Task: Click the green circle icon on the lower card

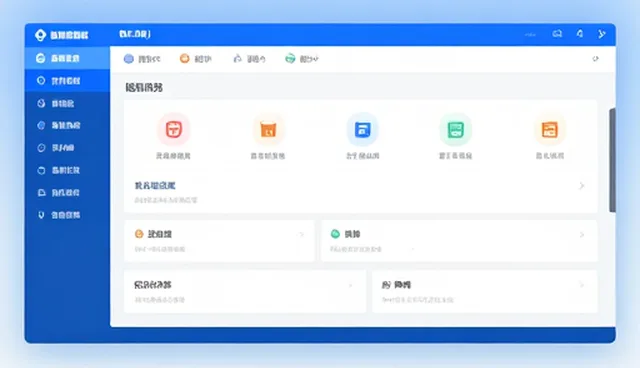Action: pyautogui.click(x=335, y=234)
